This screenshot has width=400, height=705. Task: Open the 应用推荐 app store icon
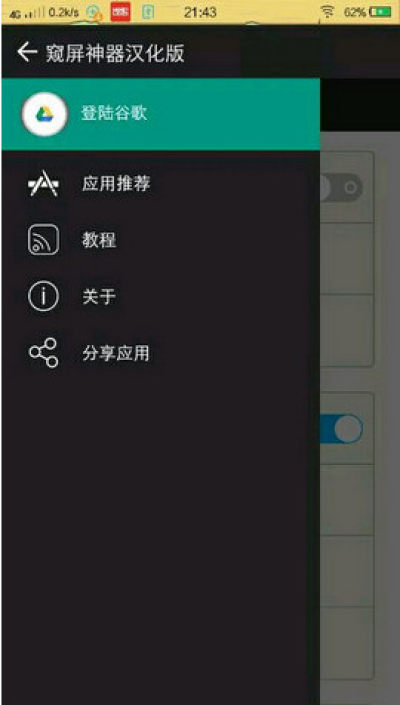pos(43,184)
